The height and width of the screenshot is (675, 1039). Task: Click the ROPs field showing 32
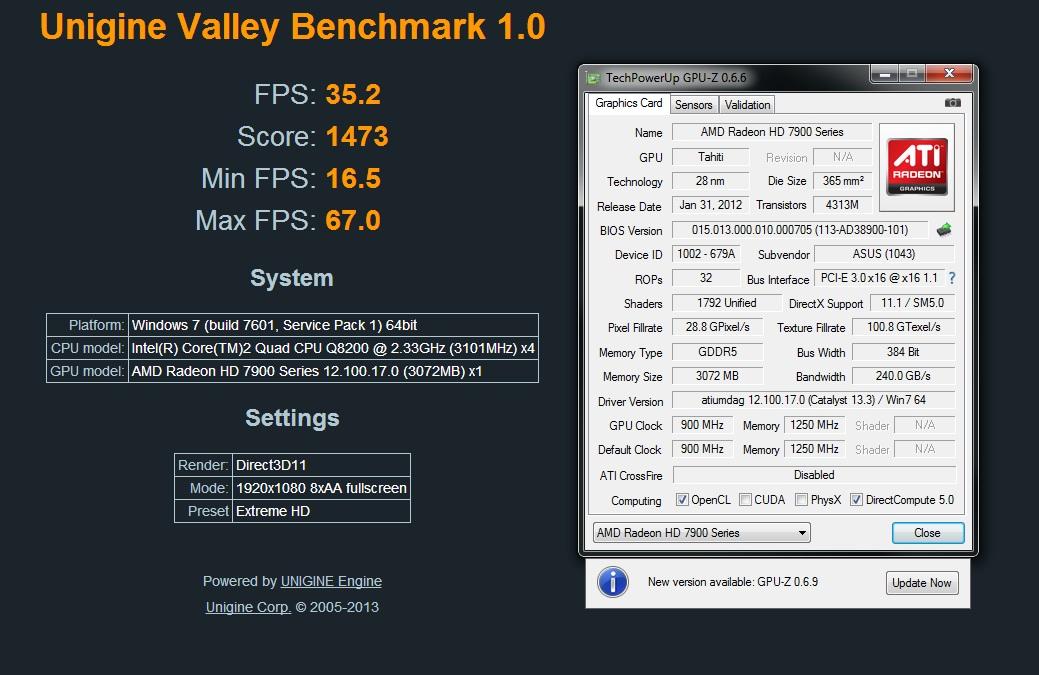(706, 278)
